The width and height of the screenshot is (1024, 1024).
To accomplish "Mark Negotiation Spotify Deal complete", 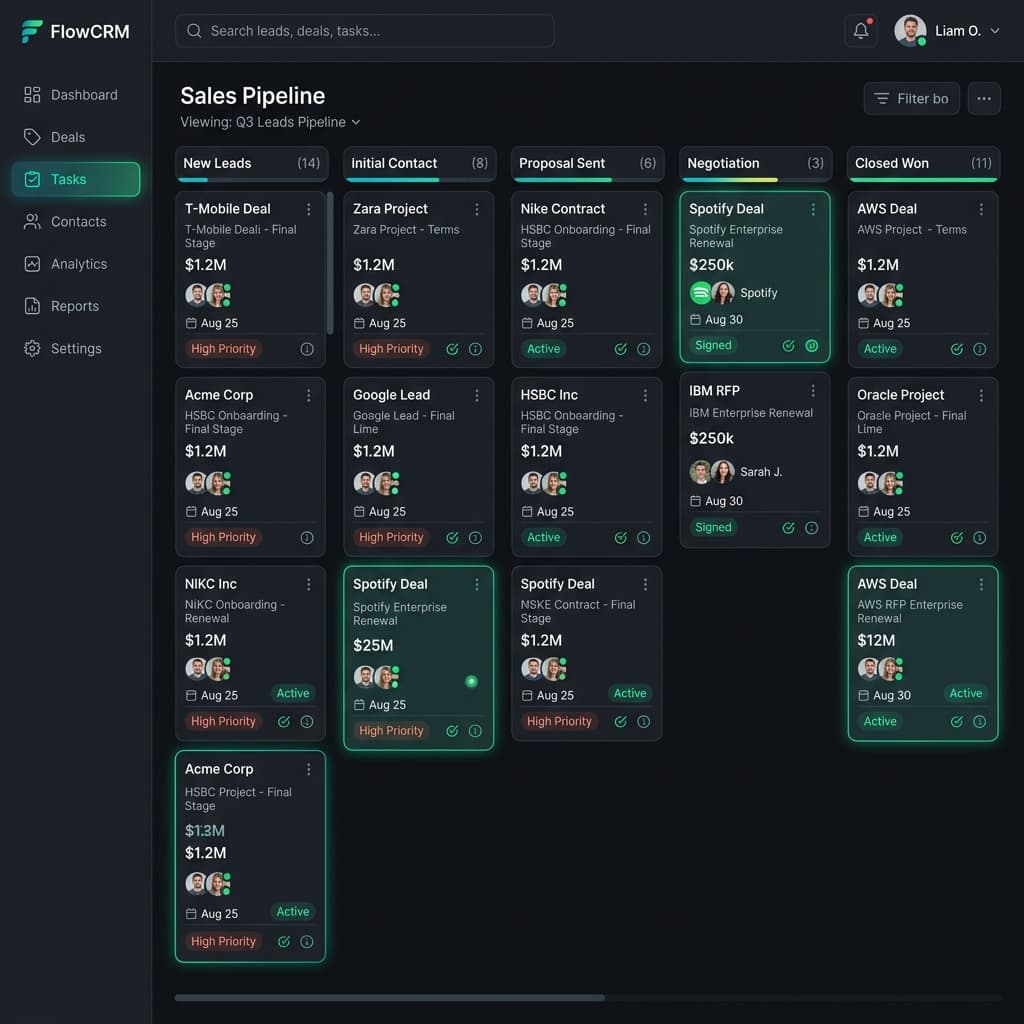I will (788, 345).
